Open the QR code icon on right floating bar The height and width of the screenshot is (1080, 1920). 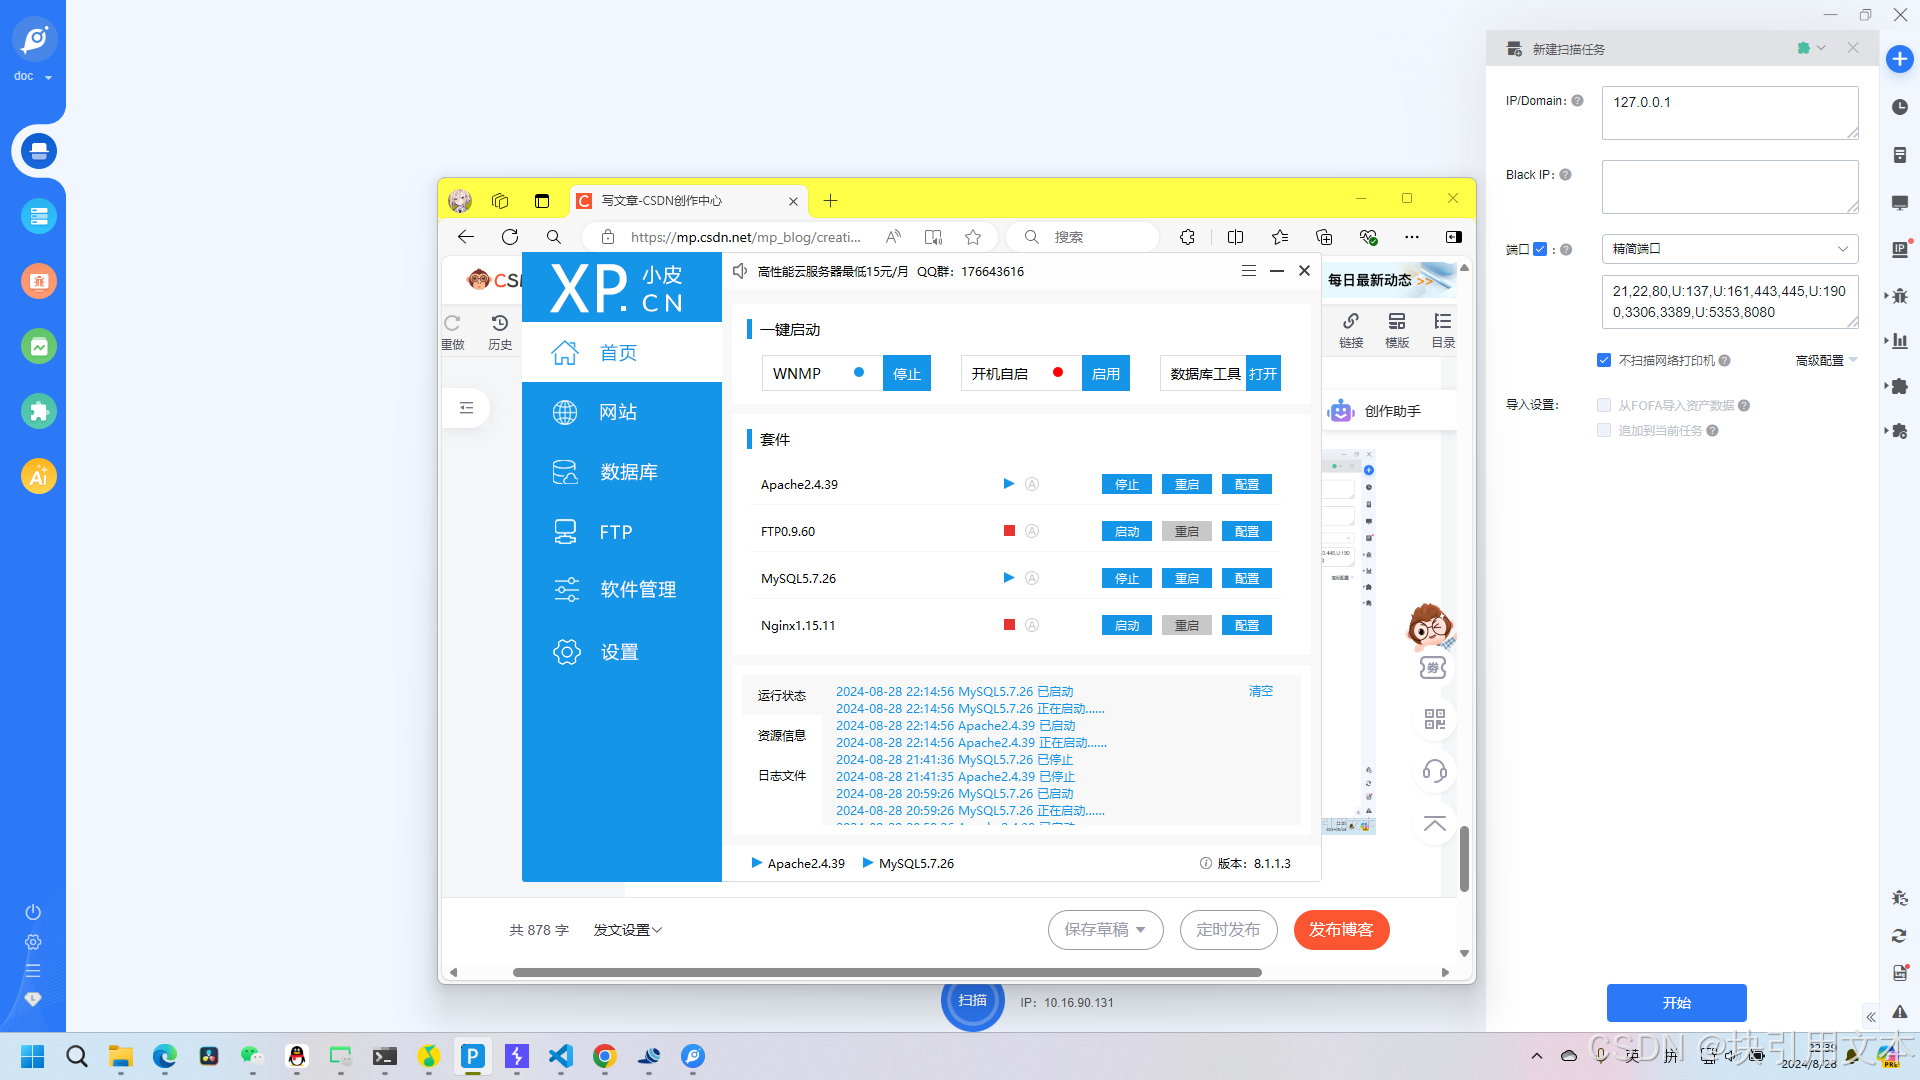(1434, 719)
